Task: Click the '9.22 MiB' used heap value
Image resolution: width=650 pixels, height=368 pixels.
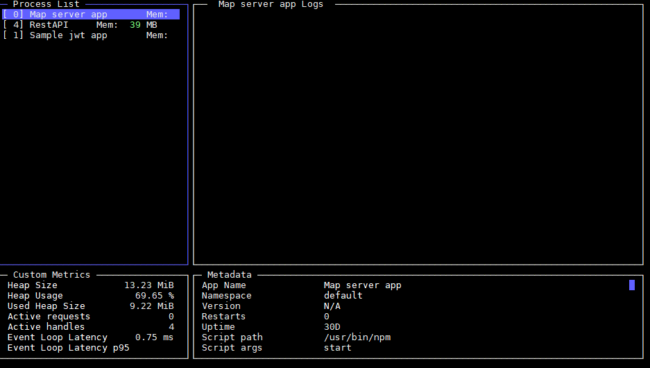Action: pyautogui.click(x=152, y=306)
